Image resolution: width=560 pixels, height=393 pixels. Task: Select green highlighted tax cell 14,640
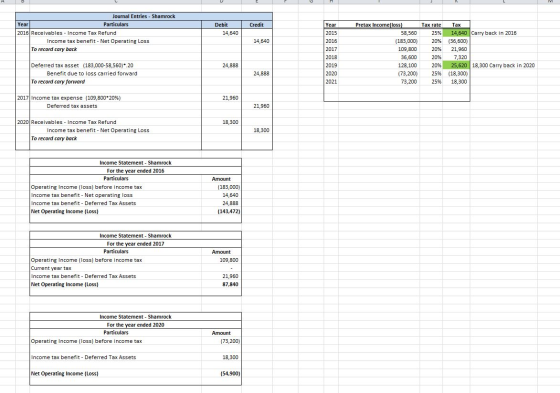(x=456, y=33)
